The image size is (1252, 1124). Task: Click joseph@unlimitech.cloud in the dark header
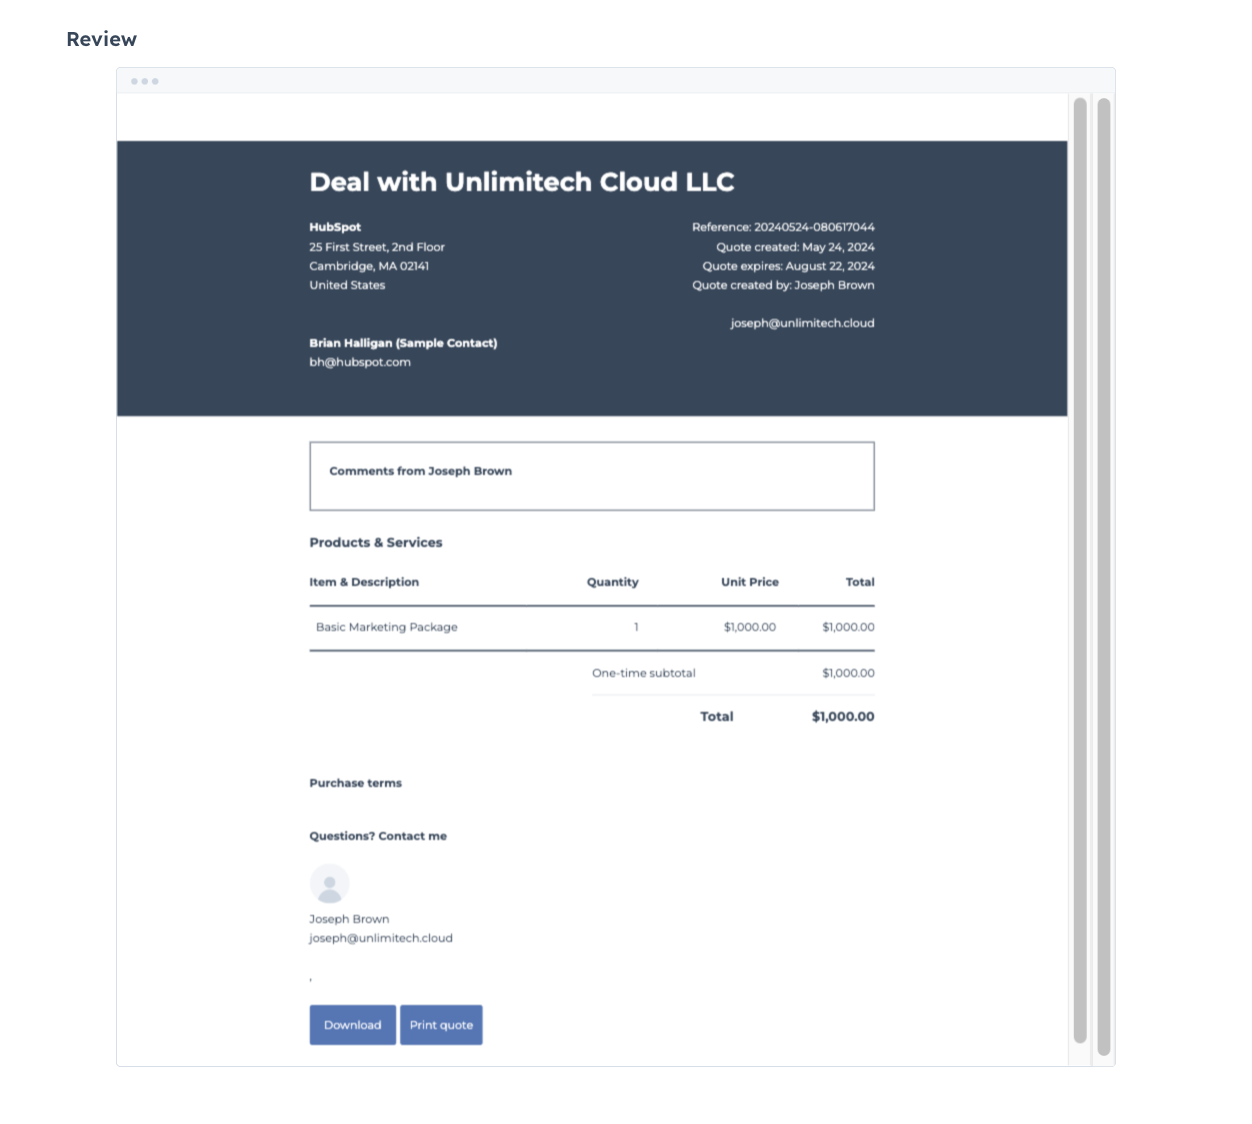pyautogui.click(x=802, y=323)
